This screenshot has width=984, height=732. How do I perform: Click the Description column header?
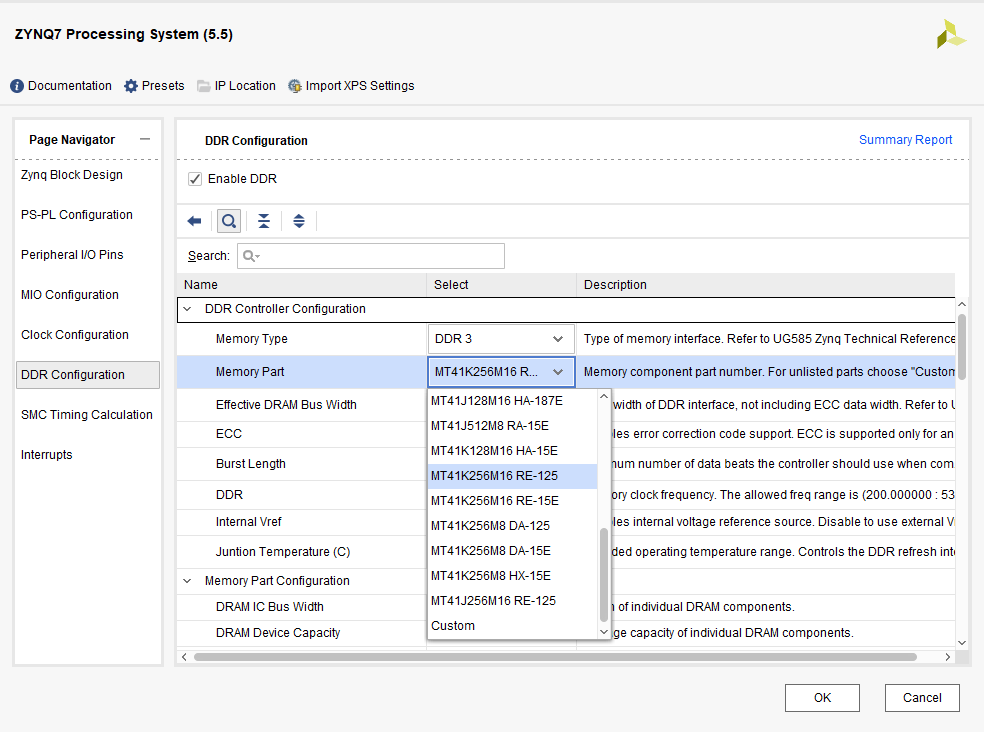(766, 285)
